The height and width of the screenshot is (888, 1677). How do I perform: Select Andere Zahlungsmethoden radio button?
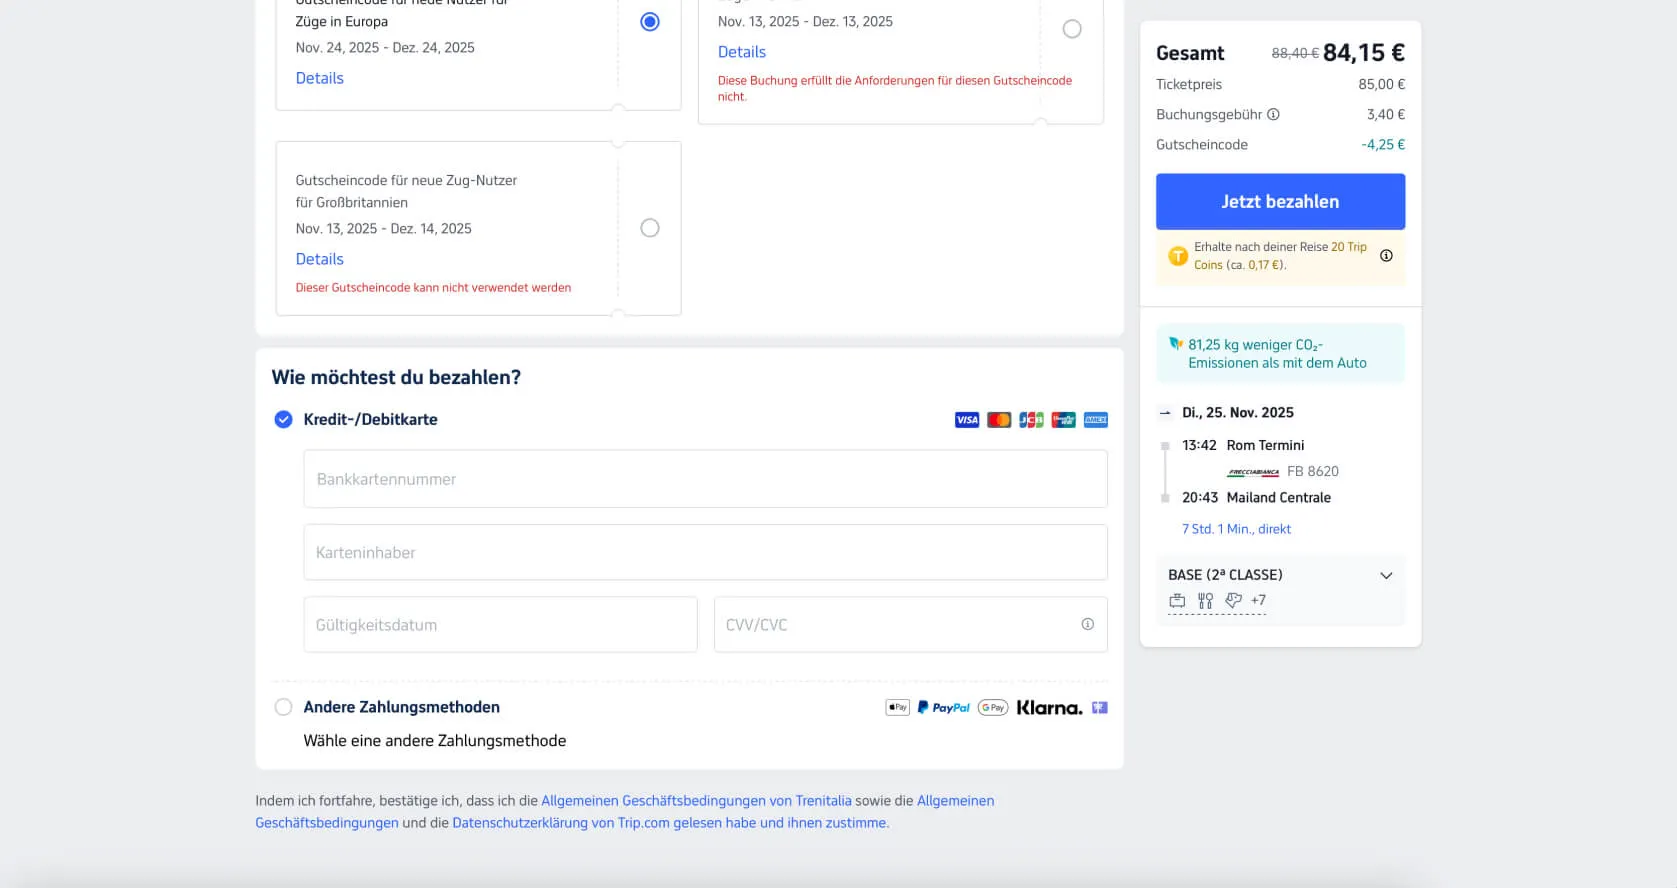283,707
